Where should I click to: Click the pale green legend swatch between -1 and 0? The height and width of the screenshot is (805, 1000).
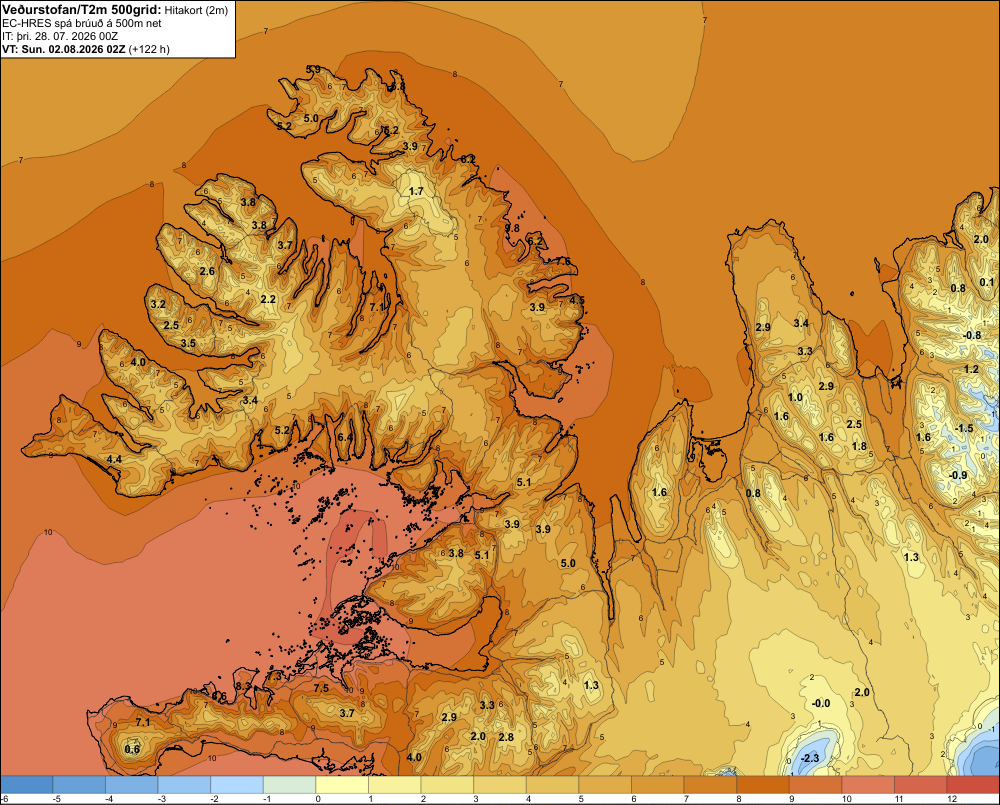[290, 785]
